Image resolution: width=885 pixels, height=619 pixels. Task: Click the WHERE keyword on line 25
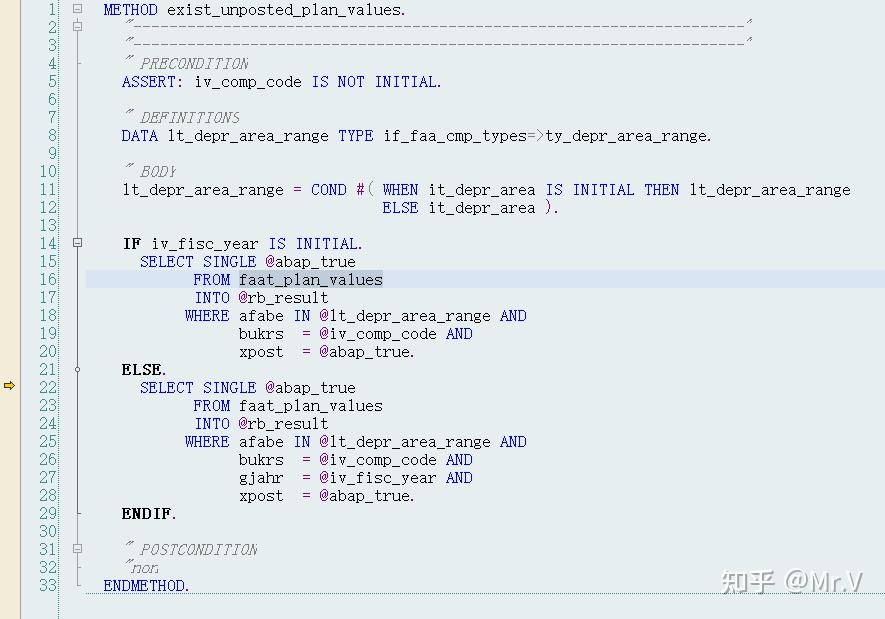point(207,441)
